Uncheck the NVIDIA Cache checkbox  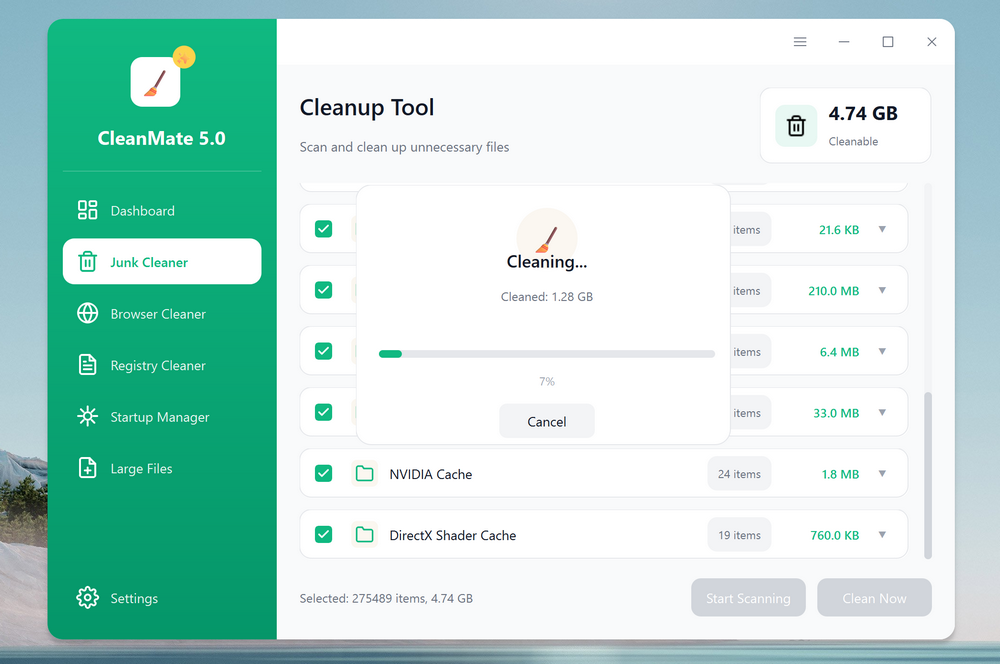click(x=324, y=473)
